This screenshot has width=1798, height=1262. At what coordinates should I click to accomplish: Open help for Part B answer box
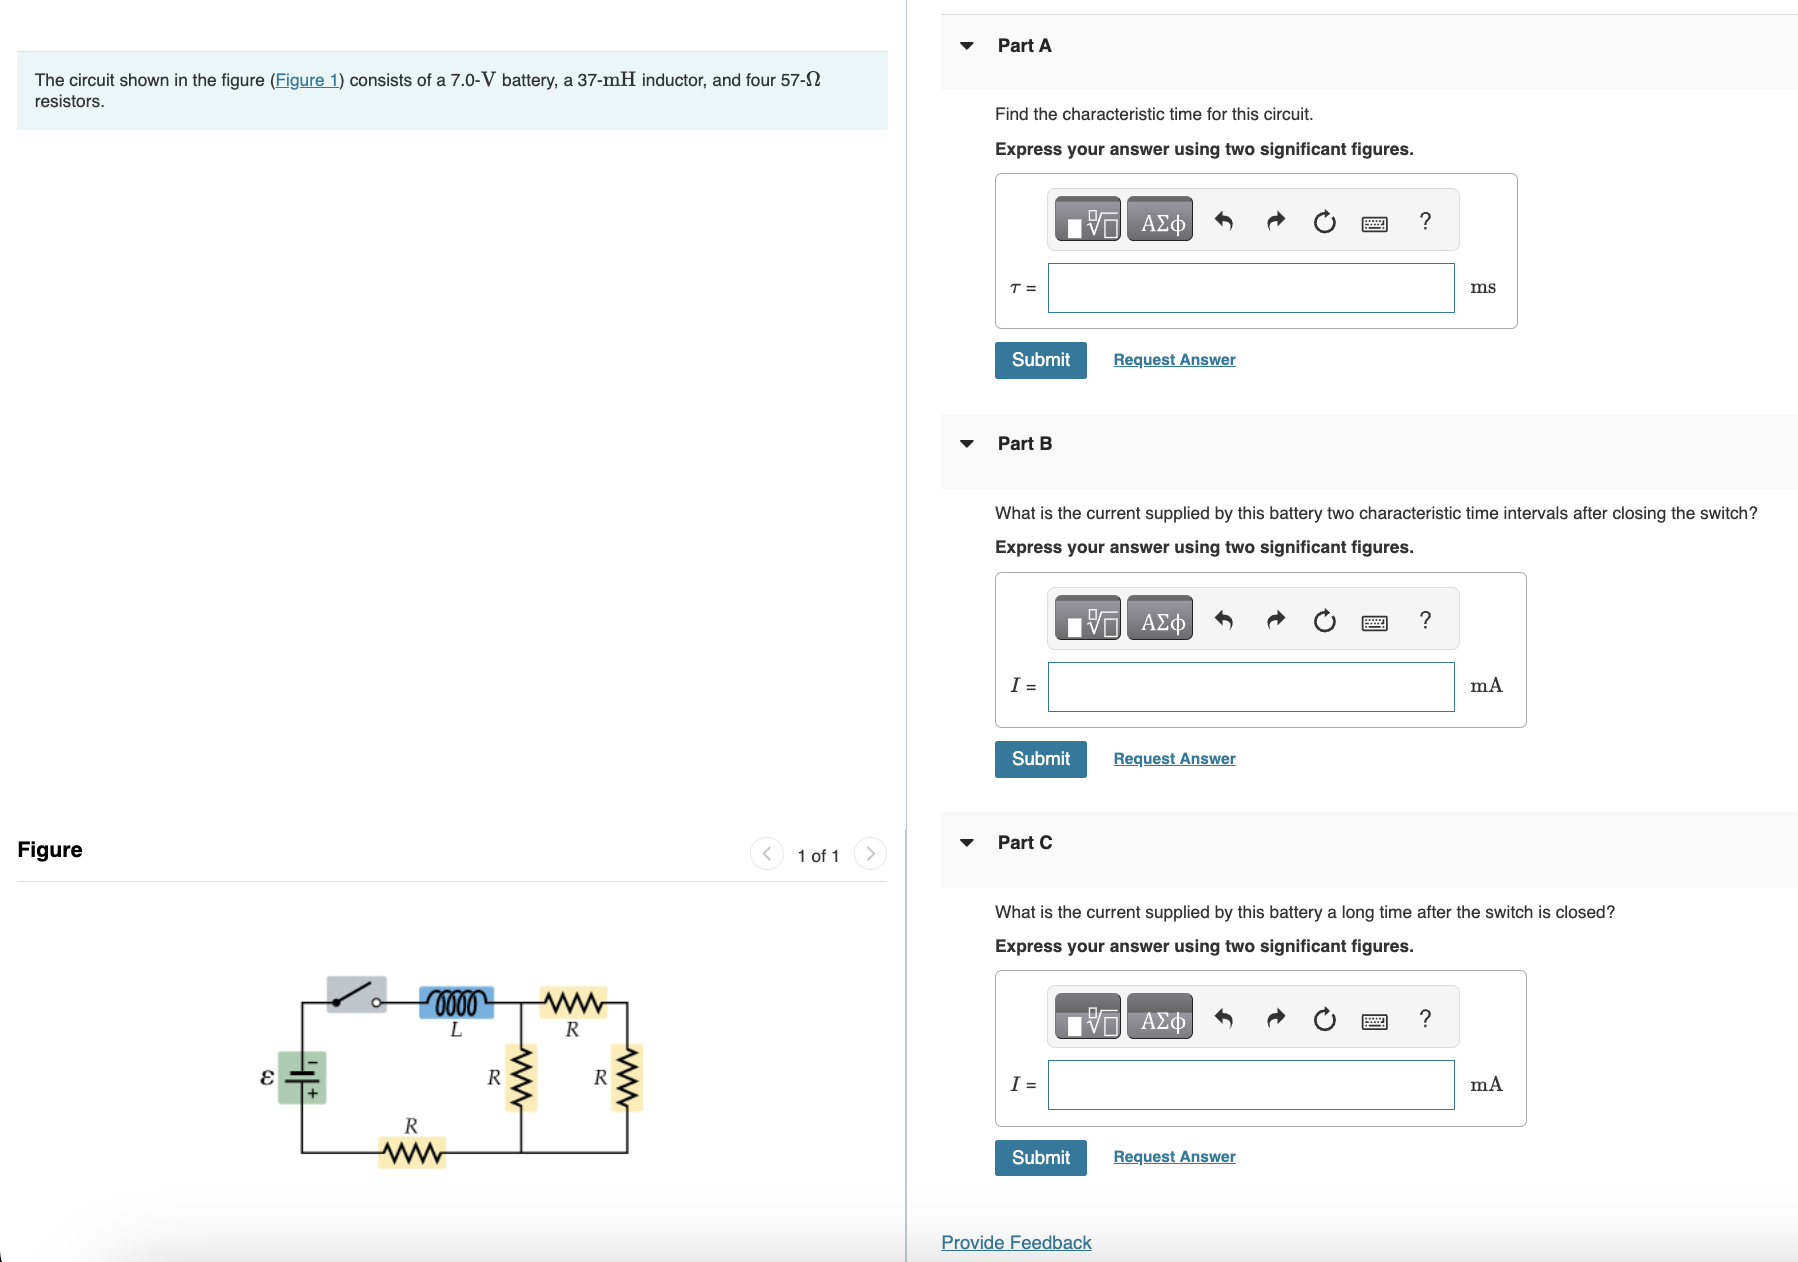coord(1426,620)
